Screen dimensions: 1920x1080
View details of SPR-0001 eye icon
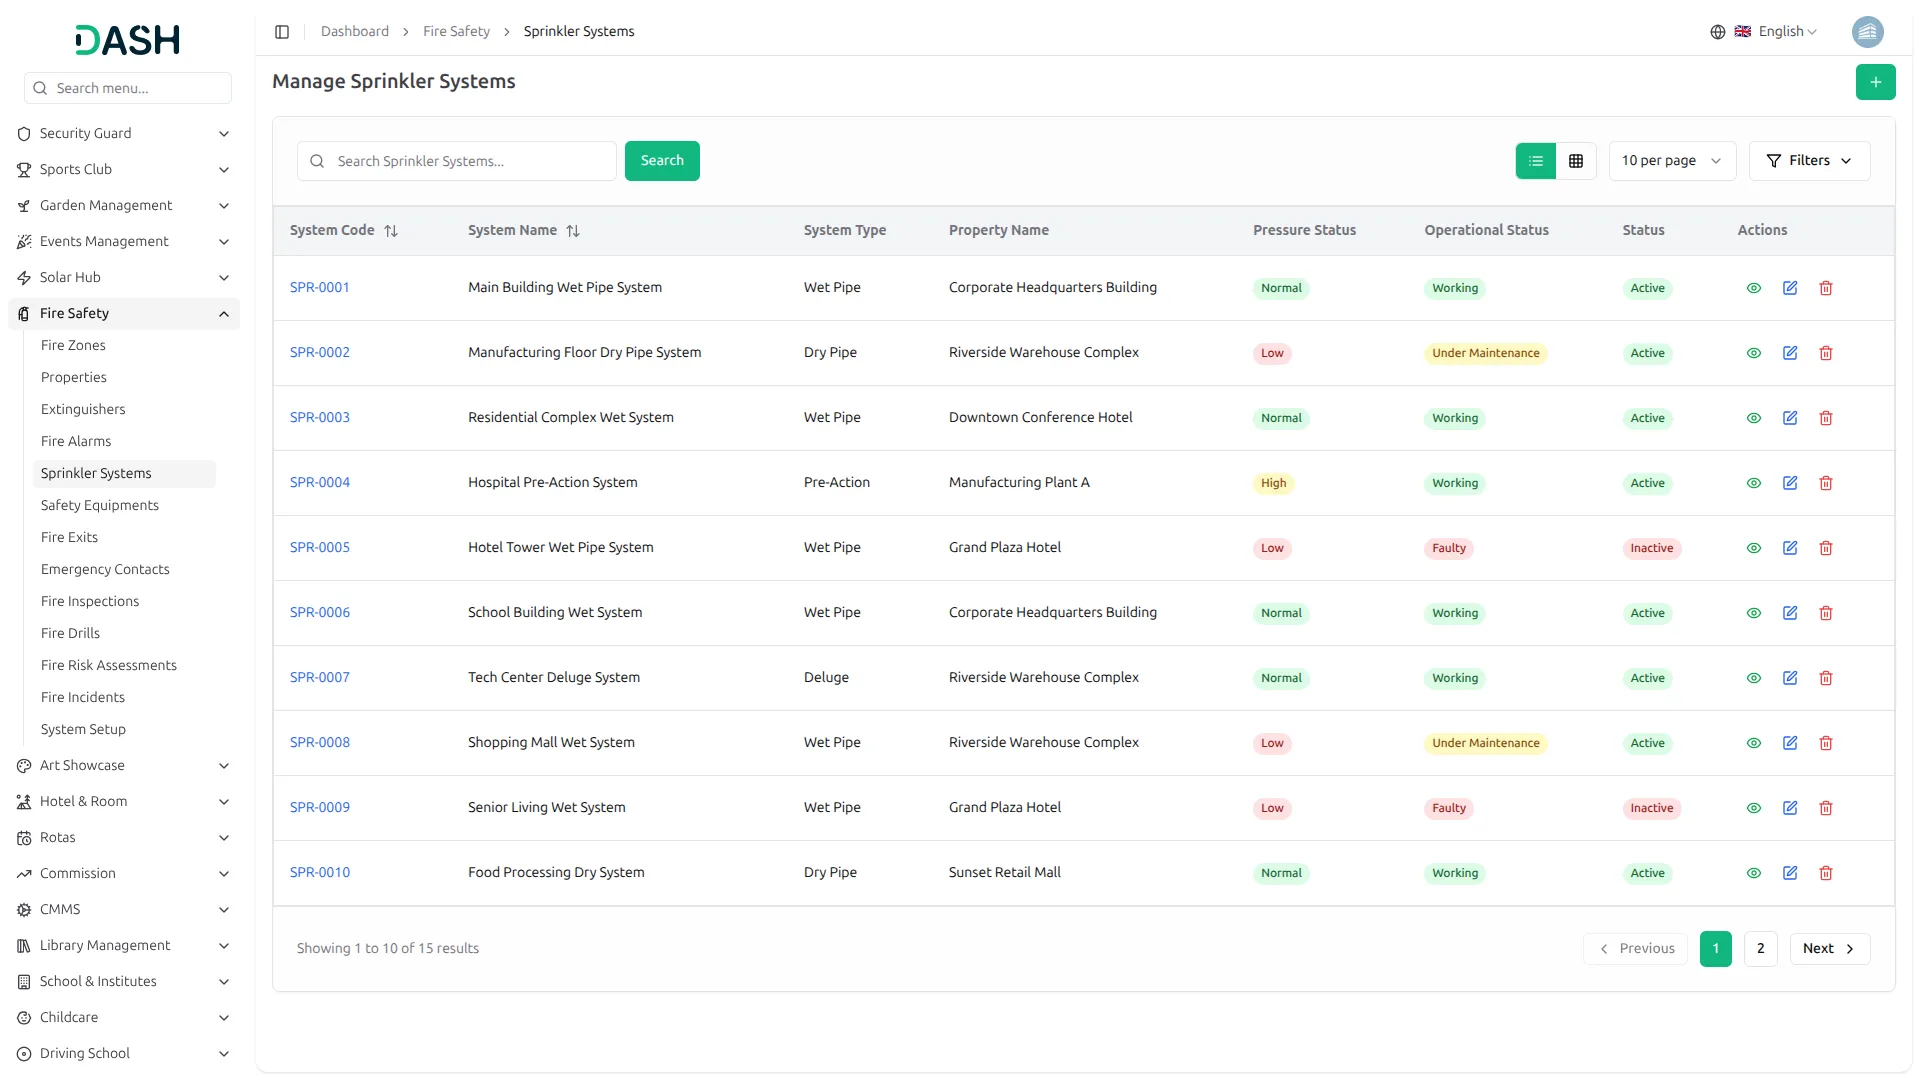point(1753,288)
